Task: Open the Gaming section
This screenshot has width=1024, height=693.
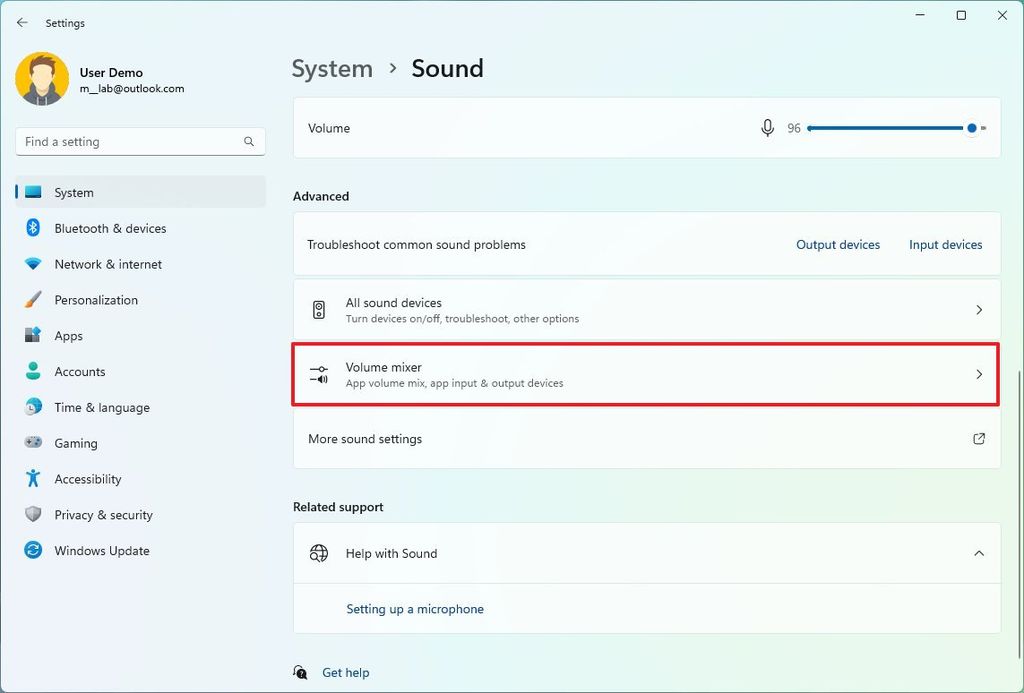Action: (x=75, y=443)
